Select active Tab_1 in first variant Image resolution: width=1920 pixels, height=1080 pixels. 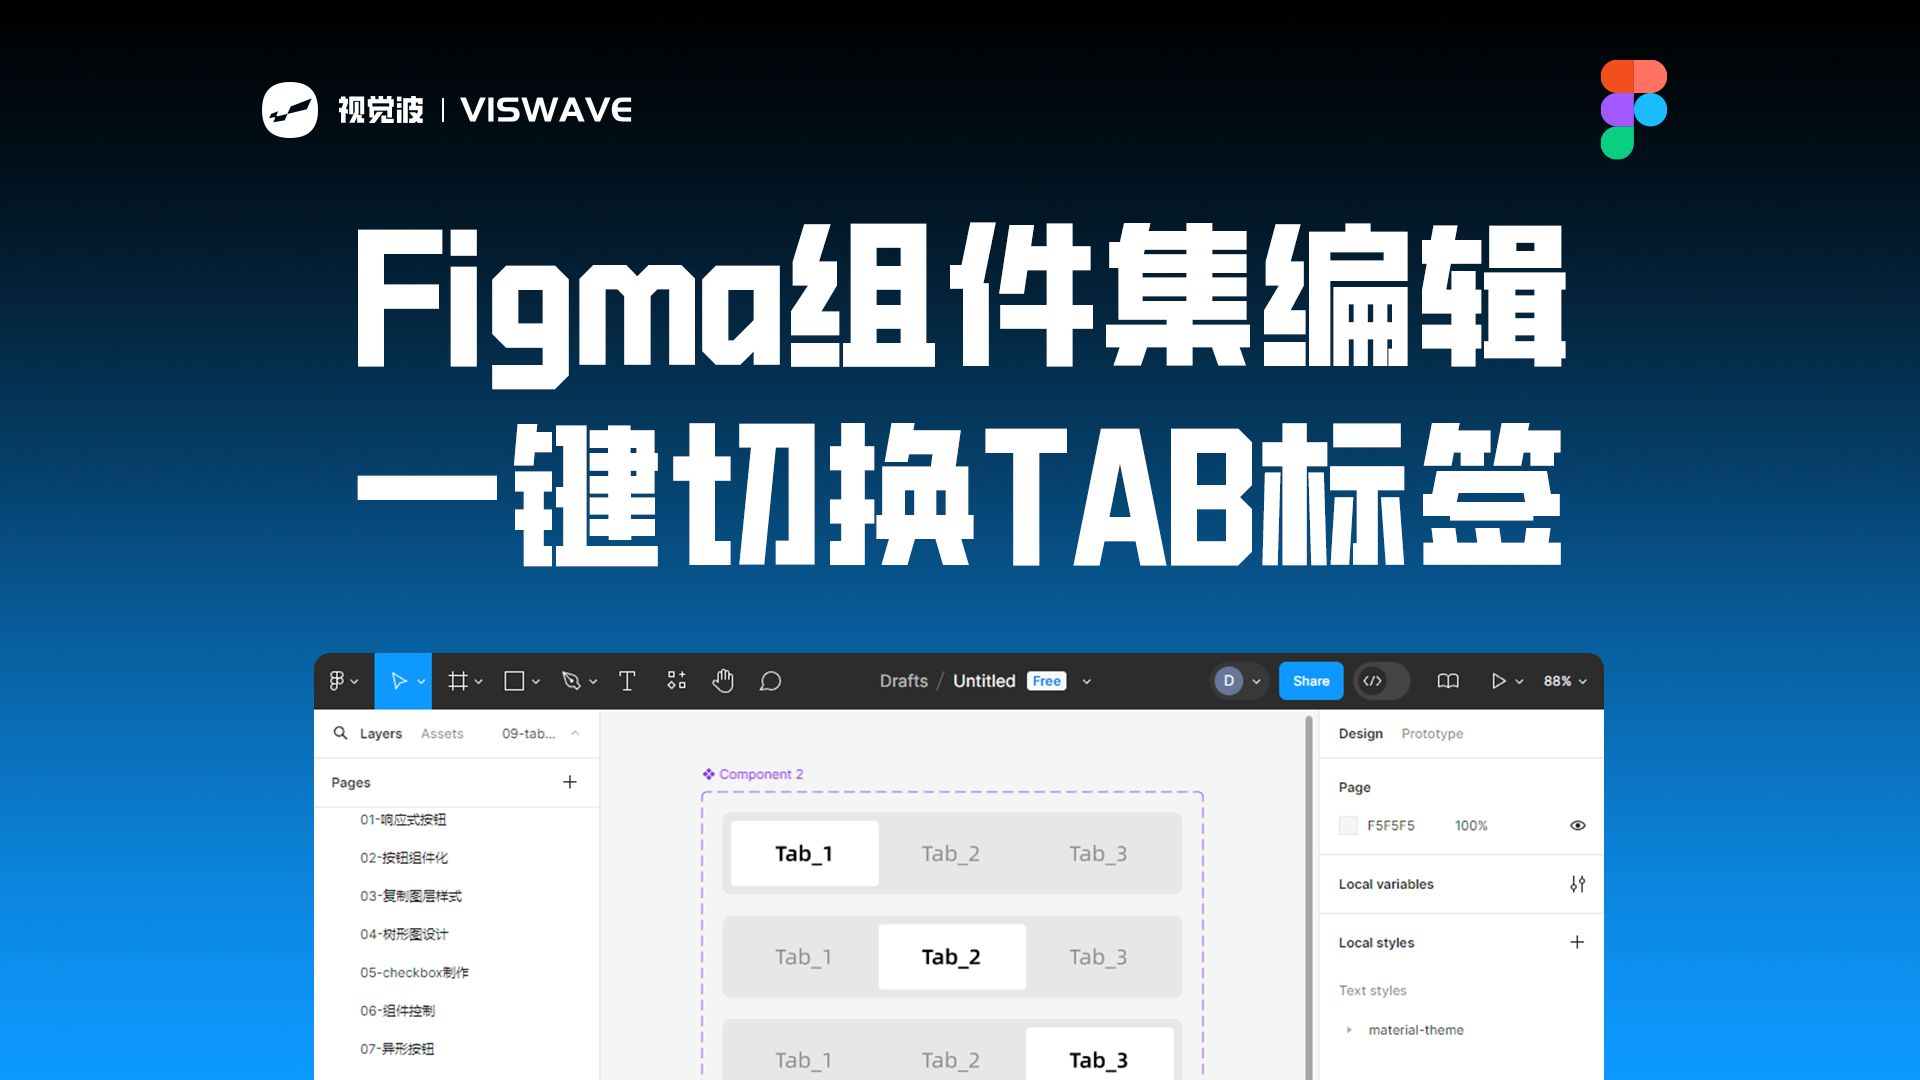tap(804, 853)
